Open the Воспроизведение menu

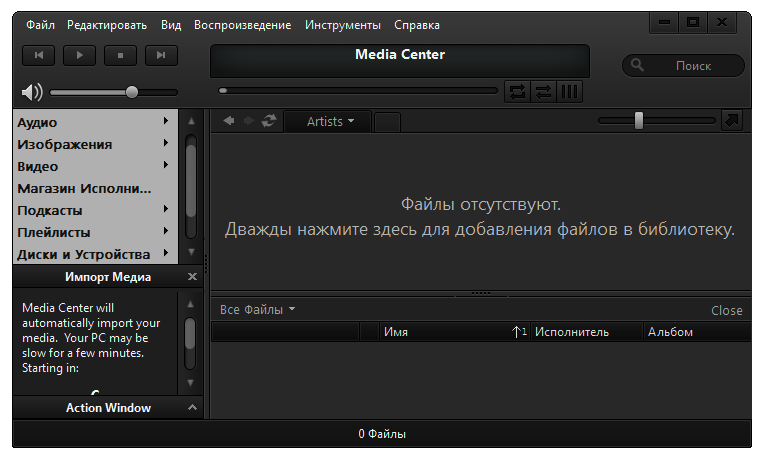pyautogui.click(x=243, y=25)
